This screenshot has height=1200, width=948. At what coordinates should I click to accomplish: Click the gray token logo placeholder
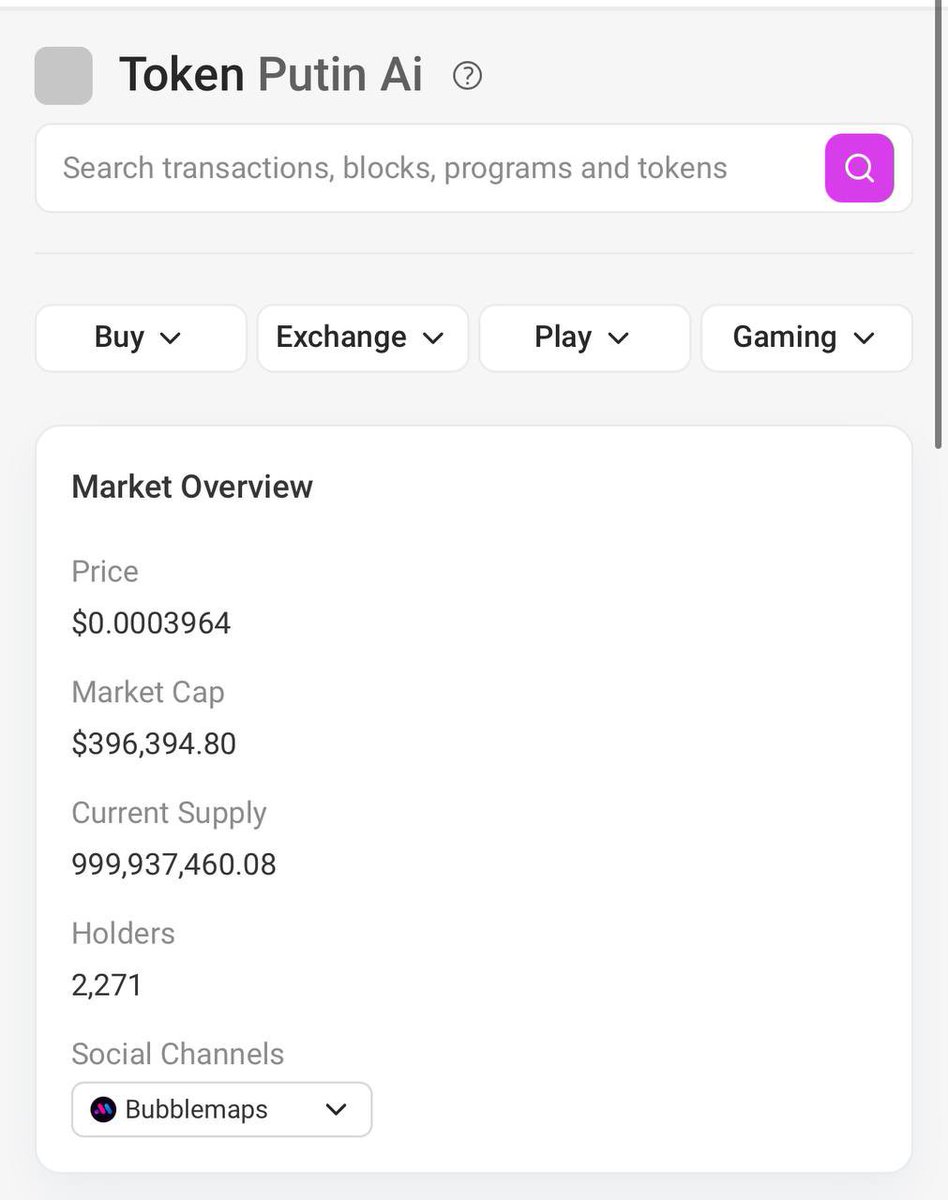[64, 76]
